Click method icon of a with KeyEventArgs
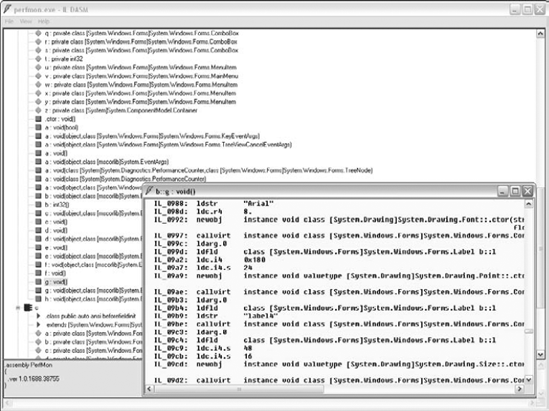549x411 pixels. pos(39,136)
